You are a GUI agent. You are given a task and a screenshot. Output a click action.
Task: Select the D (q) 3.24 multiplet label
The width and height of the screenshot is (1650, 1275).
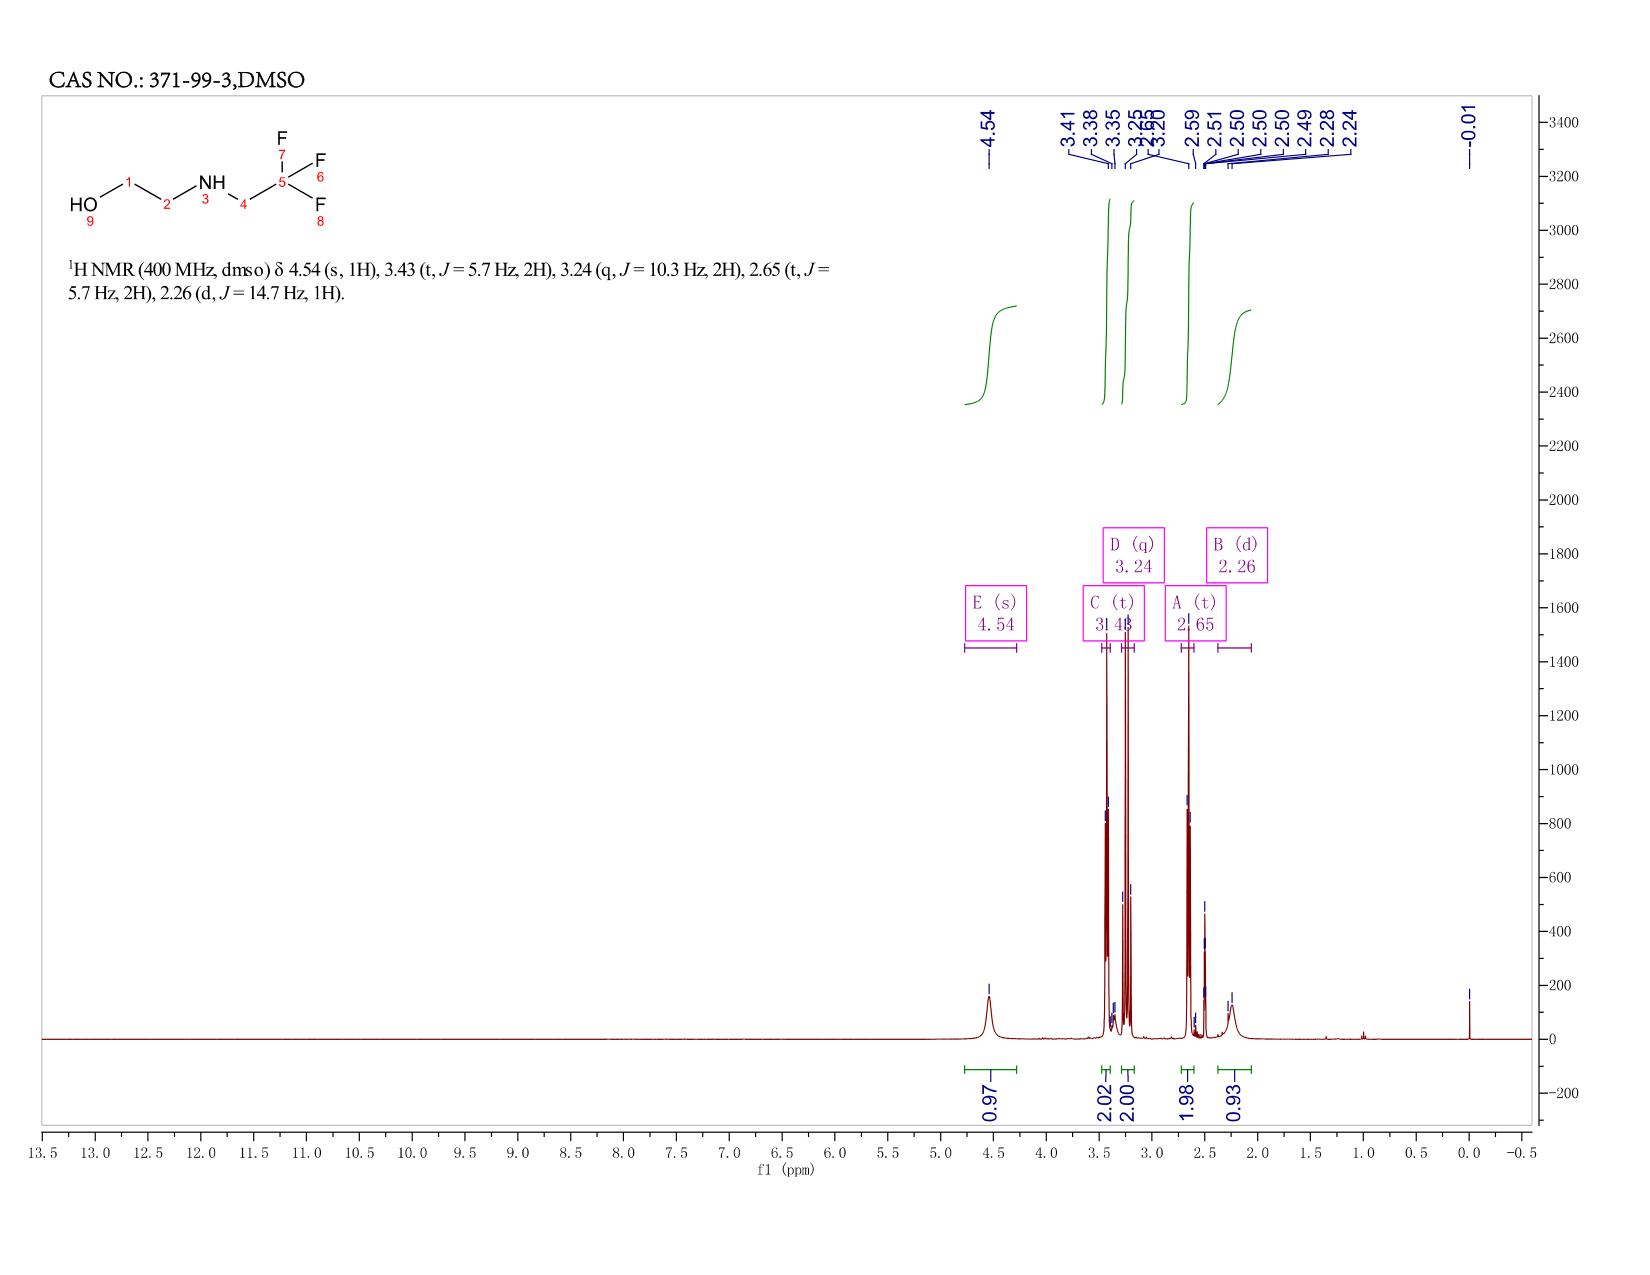1133,555
